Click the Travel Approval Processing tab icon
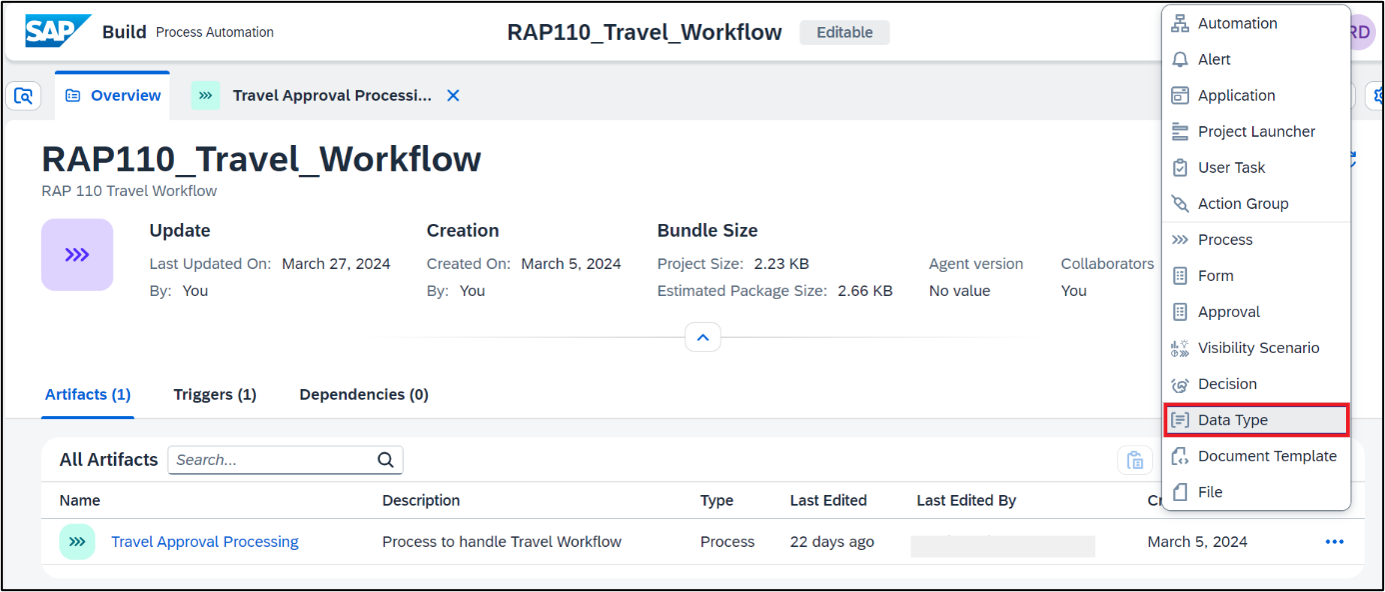This screenshot has height=592, width=1385. click(206, 96)
